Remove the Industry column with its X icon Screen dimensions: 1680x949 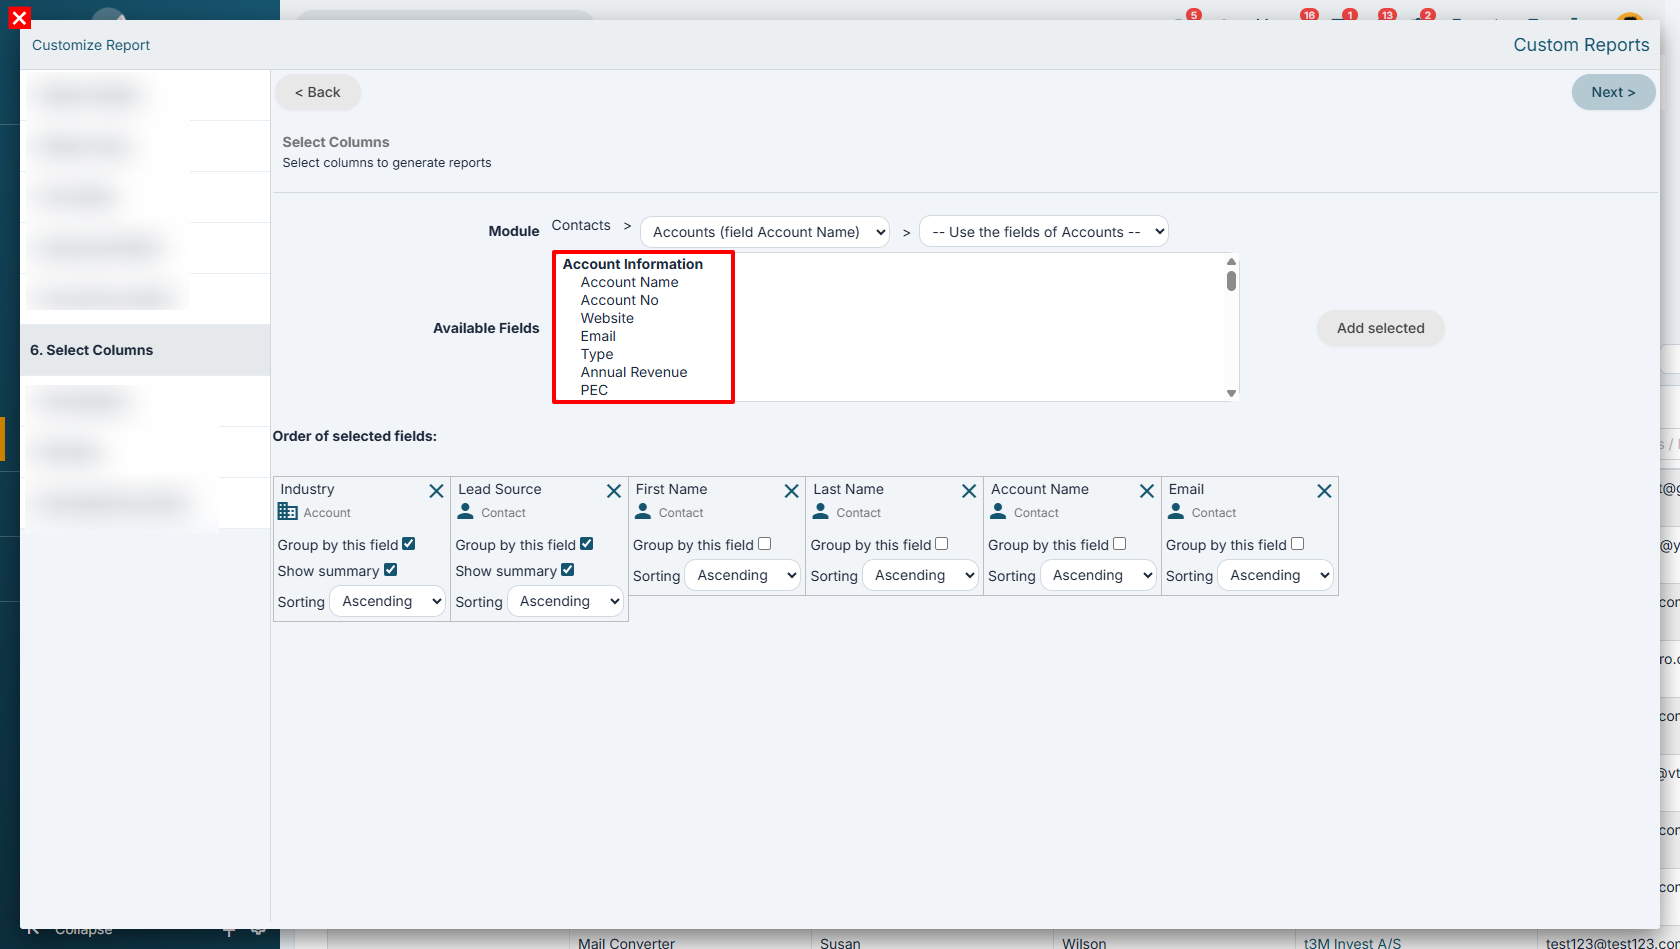pyautogui.click(x=436, y=491)
